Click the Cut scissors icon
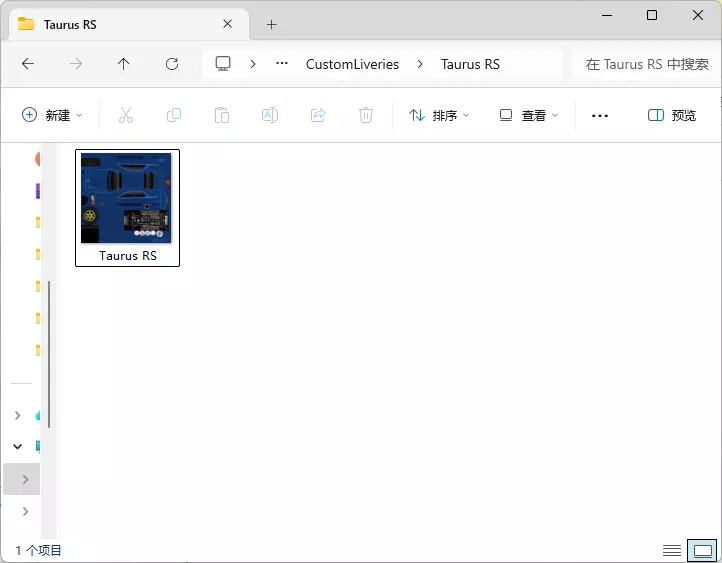This screenshot has width=722, height=563. pyautogui.click(x=126, y=115)
